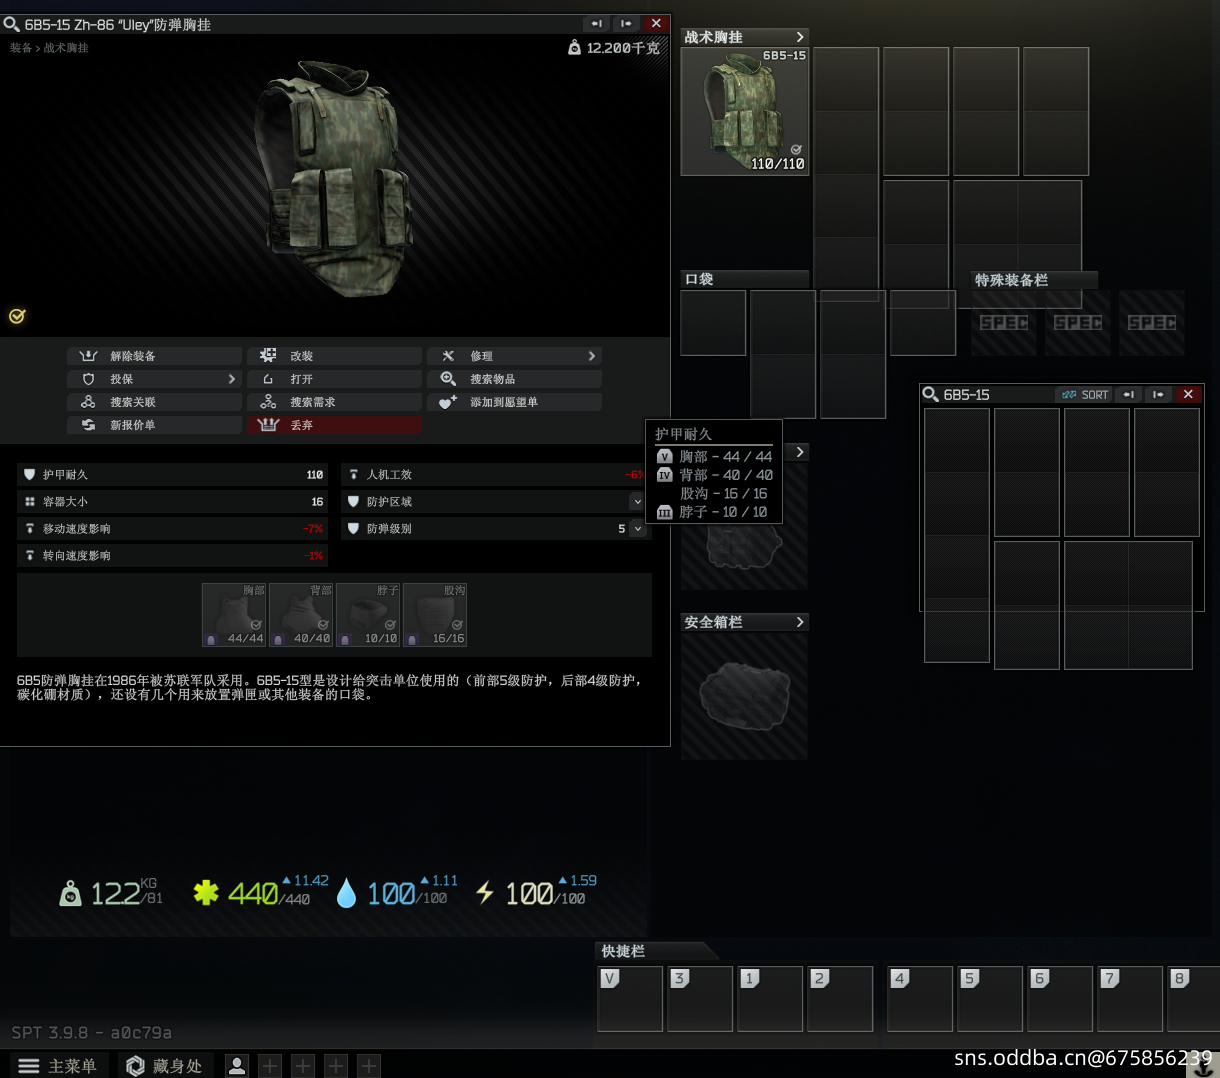Viewport: 1220px width, 1078px height.
Task: Click the 搜索关联 linked-search icon
Action: click(x=88, y=402)
